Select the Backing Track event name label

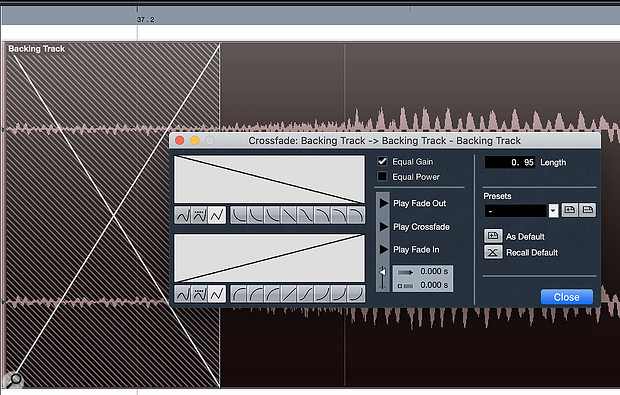(36, 49)
